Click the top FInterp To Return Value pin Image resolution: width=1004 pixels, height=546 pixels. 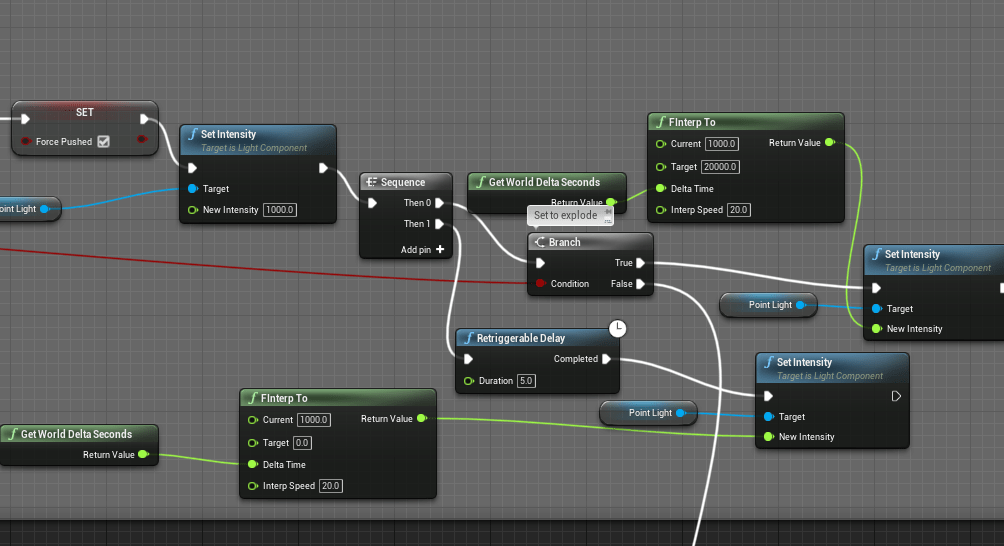tap(829, 143)
